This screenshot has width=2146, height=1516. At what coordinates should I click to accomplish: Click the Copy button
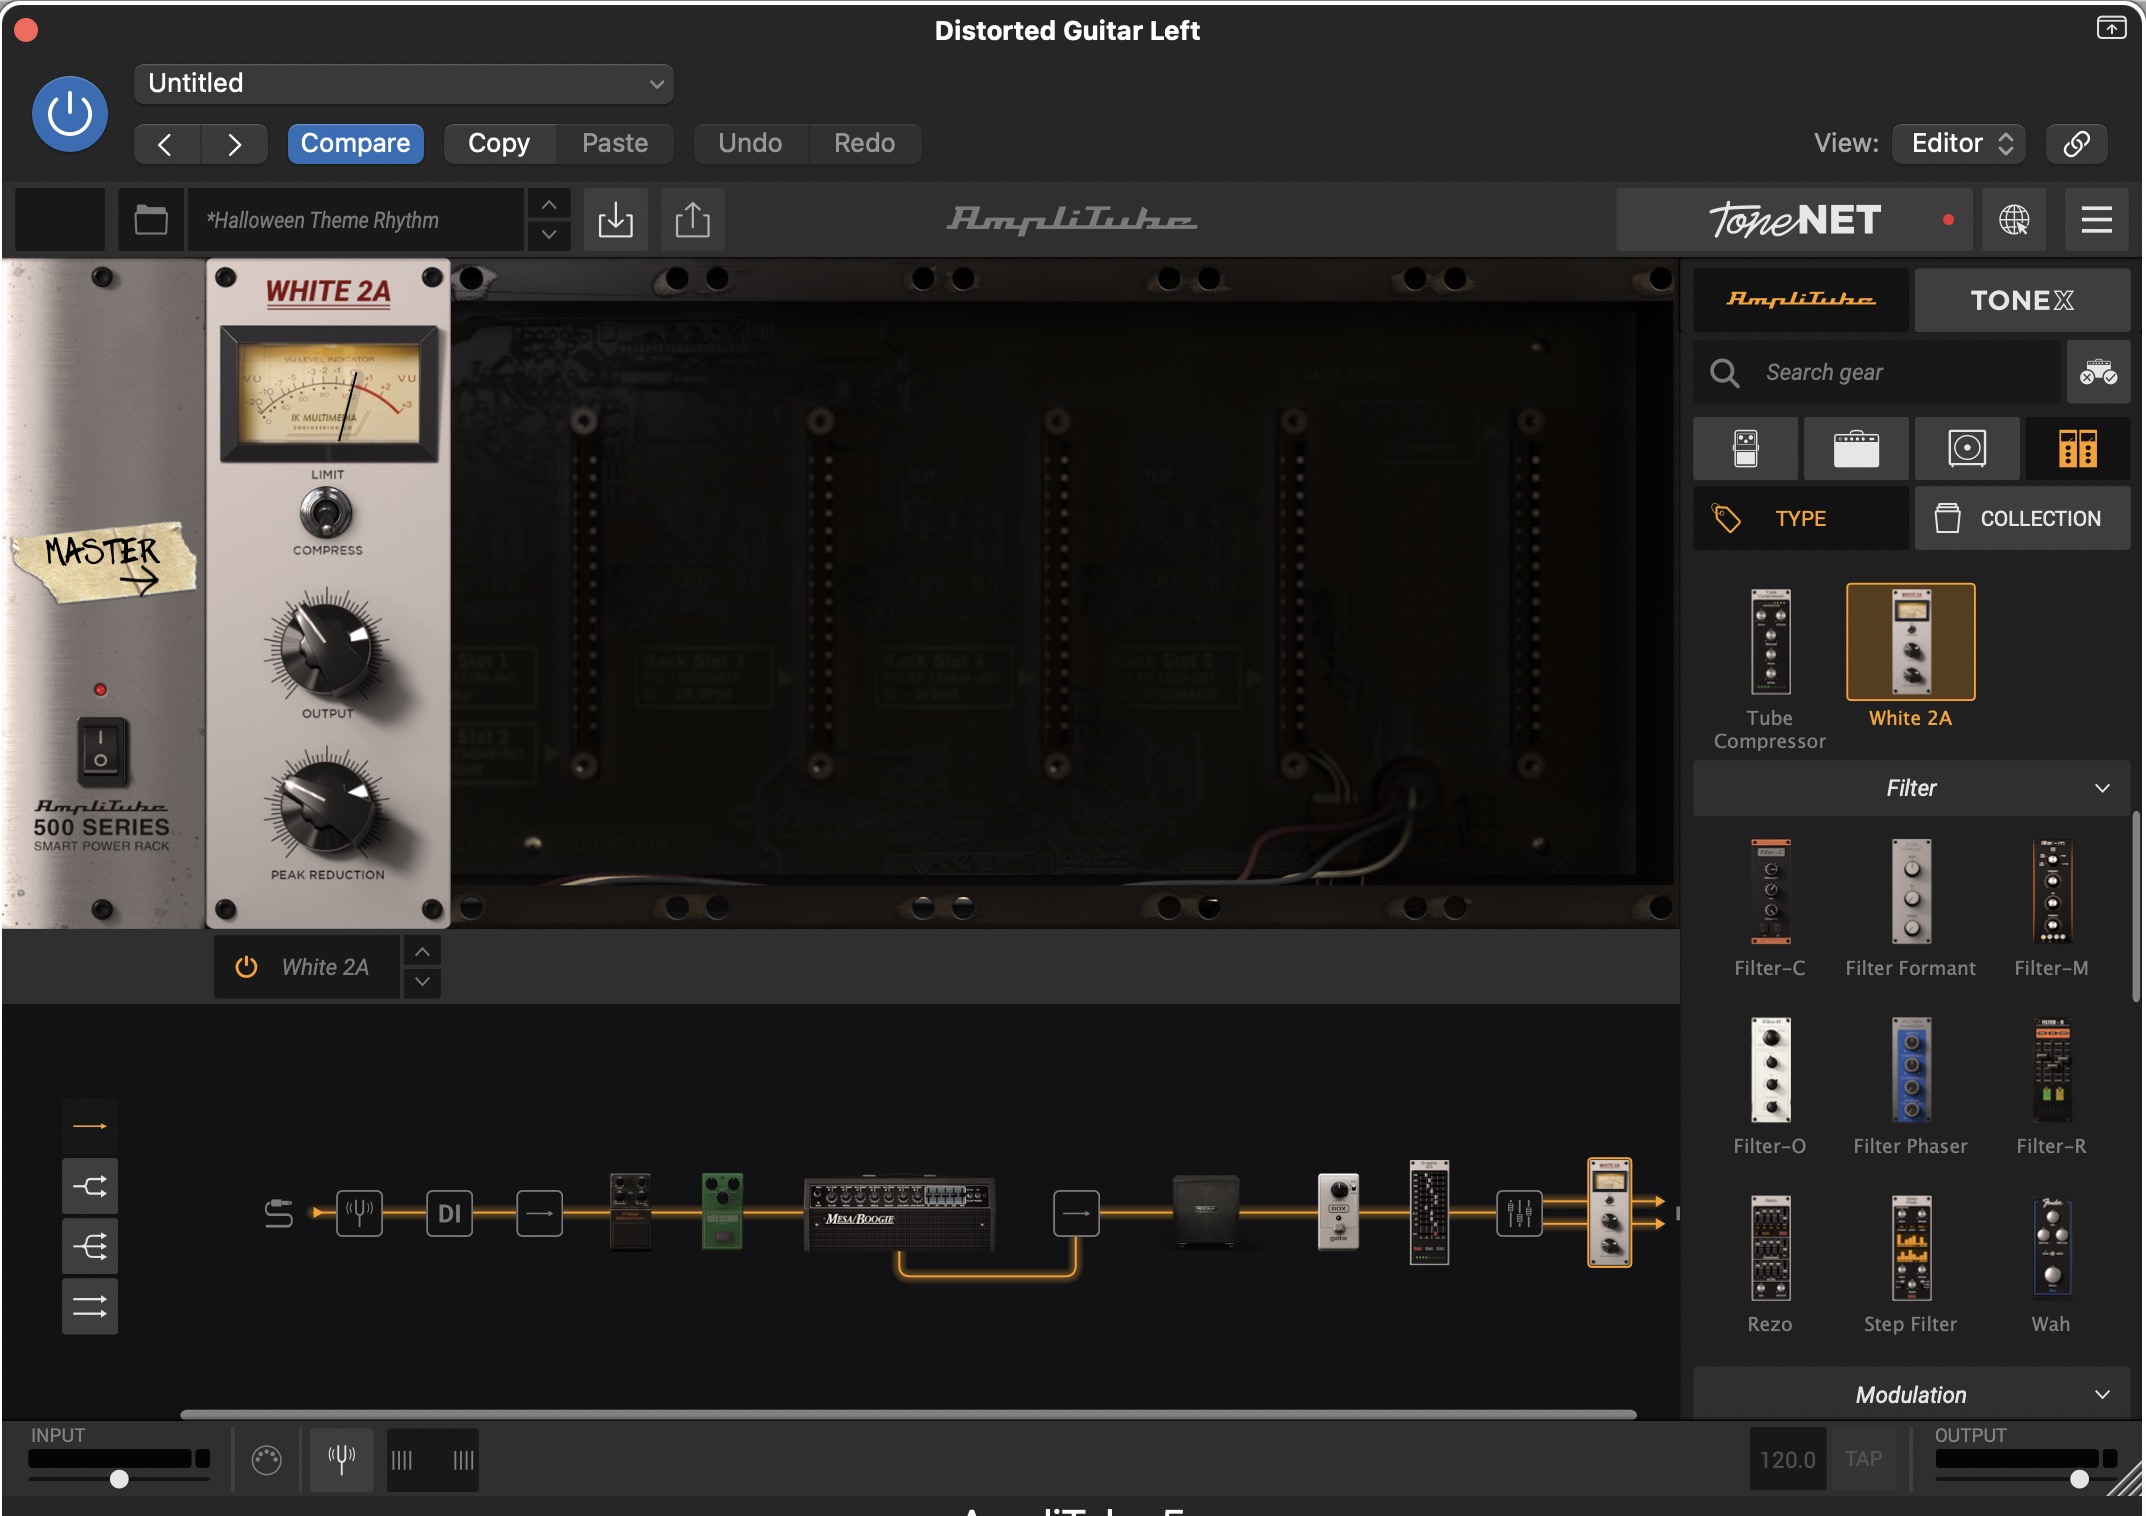click(x=499, y=143)
